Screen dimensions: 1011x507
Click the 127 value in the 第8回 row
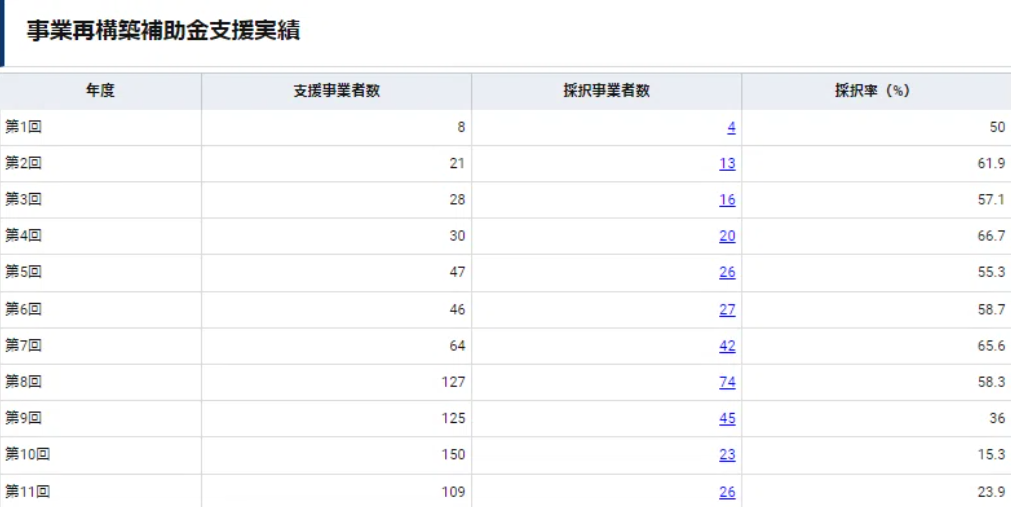coord(453,382)
